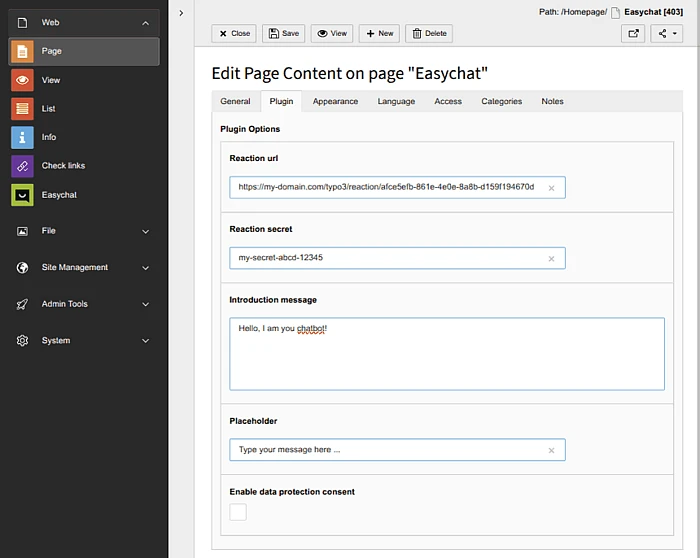Screen dimensions: 700x558
Task: Click the Web document icon
Action: [22, 22]
